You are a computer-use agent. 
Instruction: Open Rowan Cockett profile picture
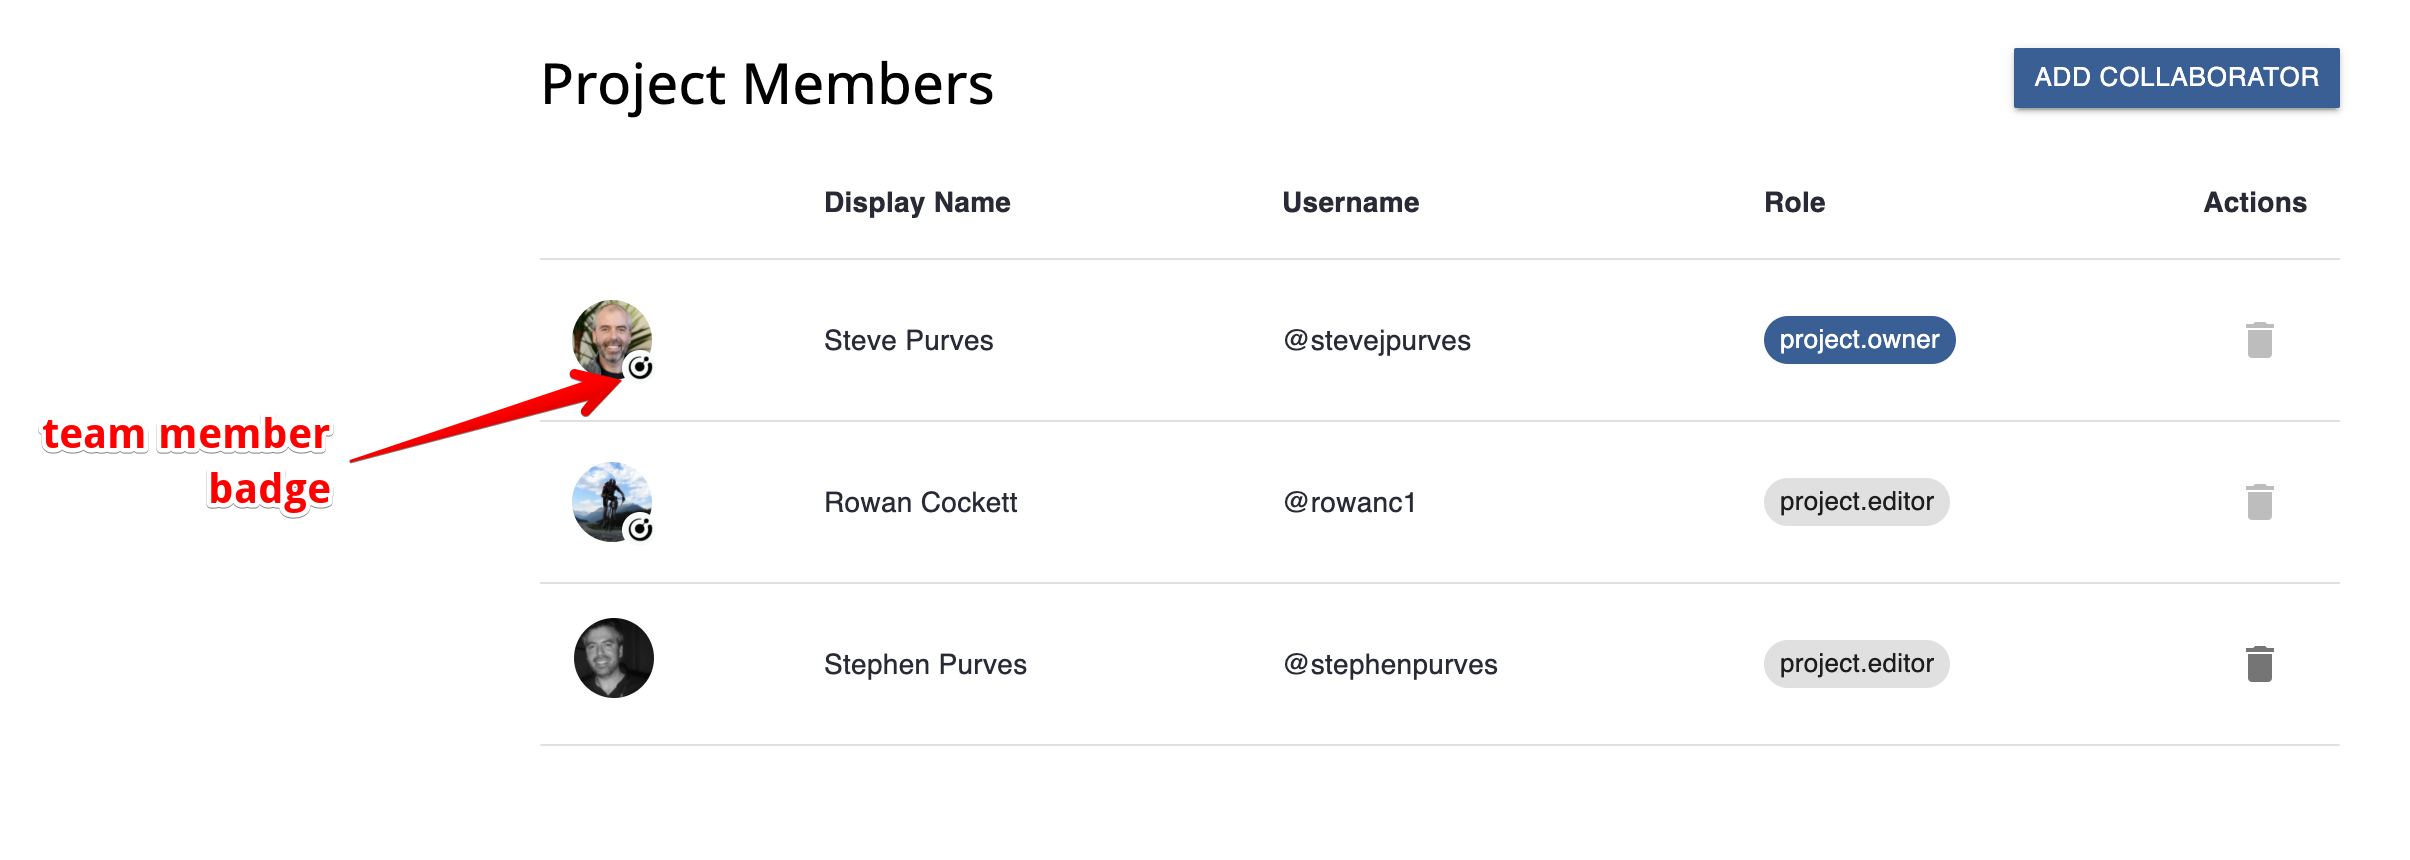coord(612,502)
